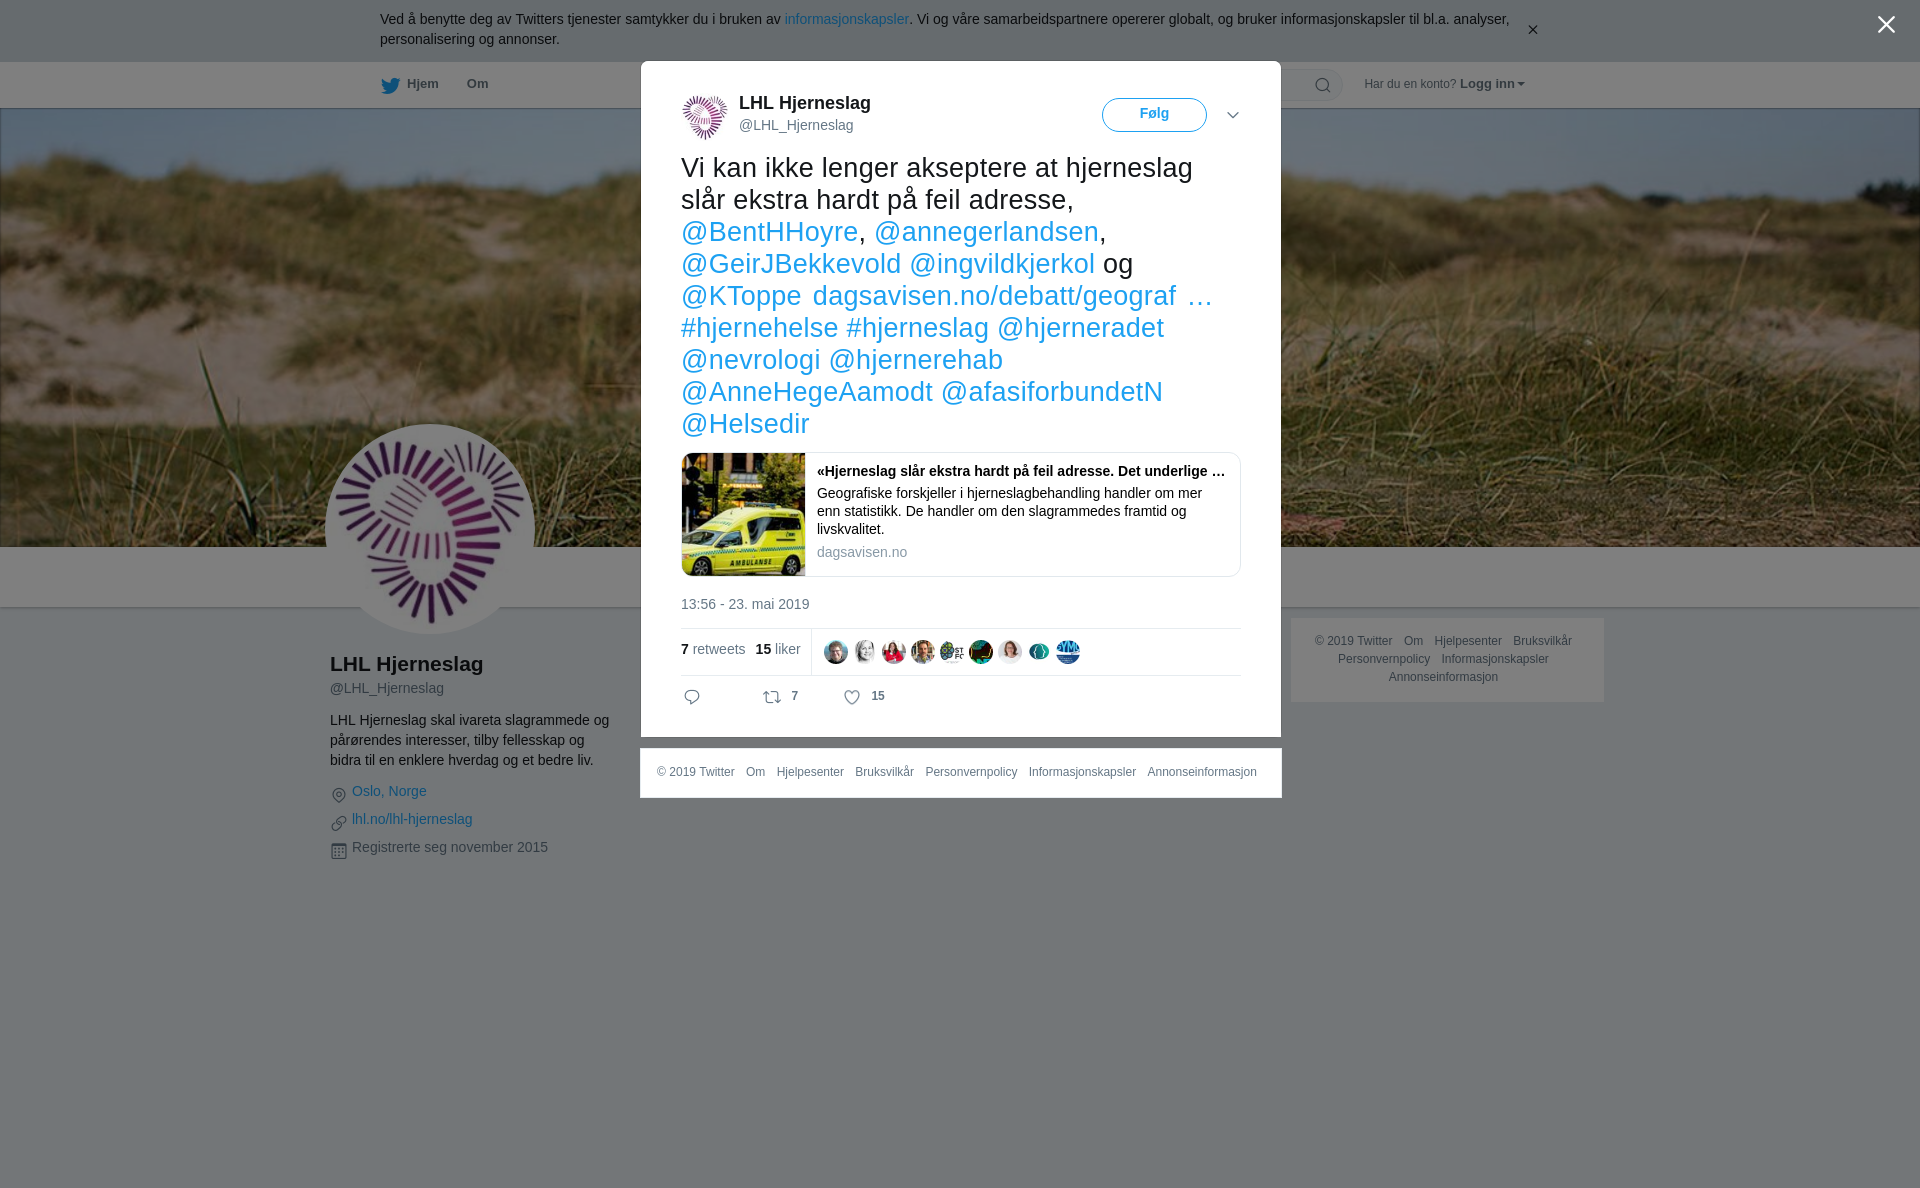Image resolution: width=1920 pixels, height=1188 pixels.
Task: Retweet using the retweet arrows icon
Action: tap(772, 697)
